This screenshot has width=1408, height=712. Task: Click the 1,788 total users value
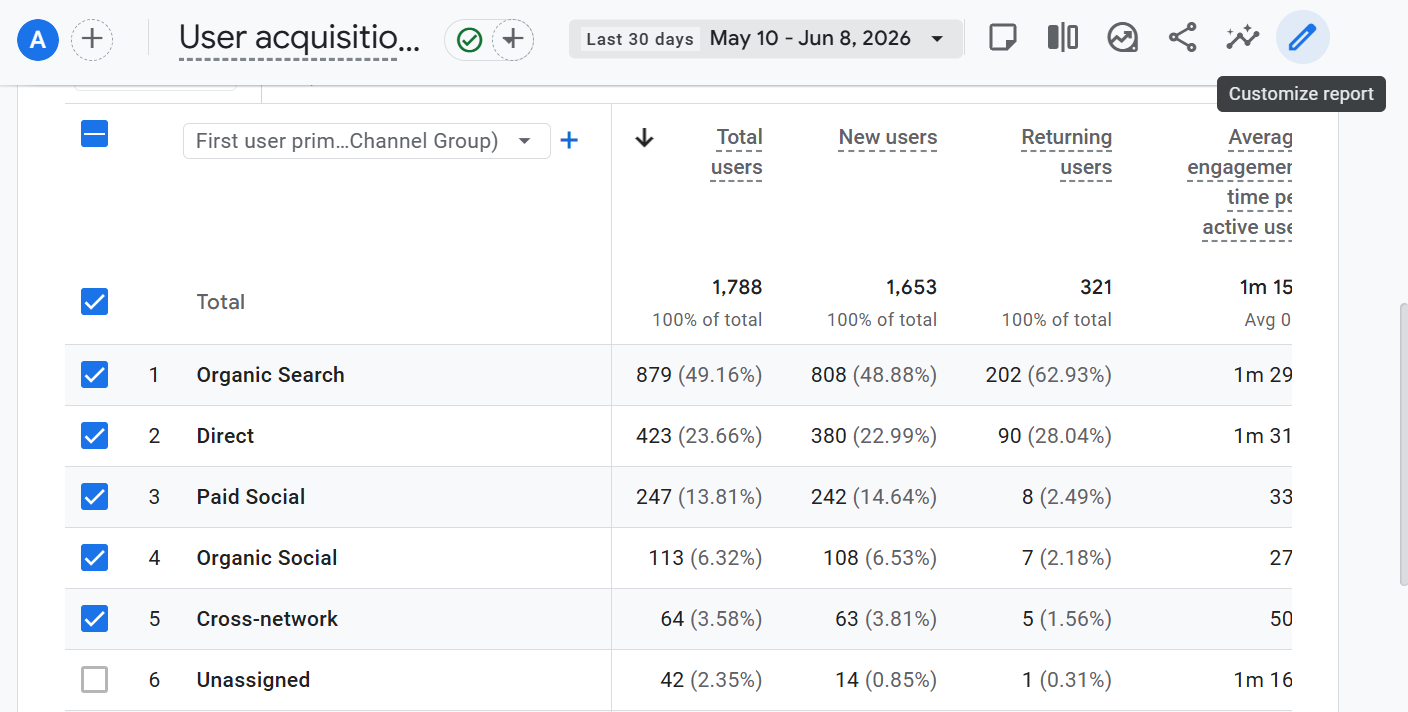coord(737,288)
